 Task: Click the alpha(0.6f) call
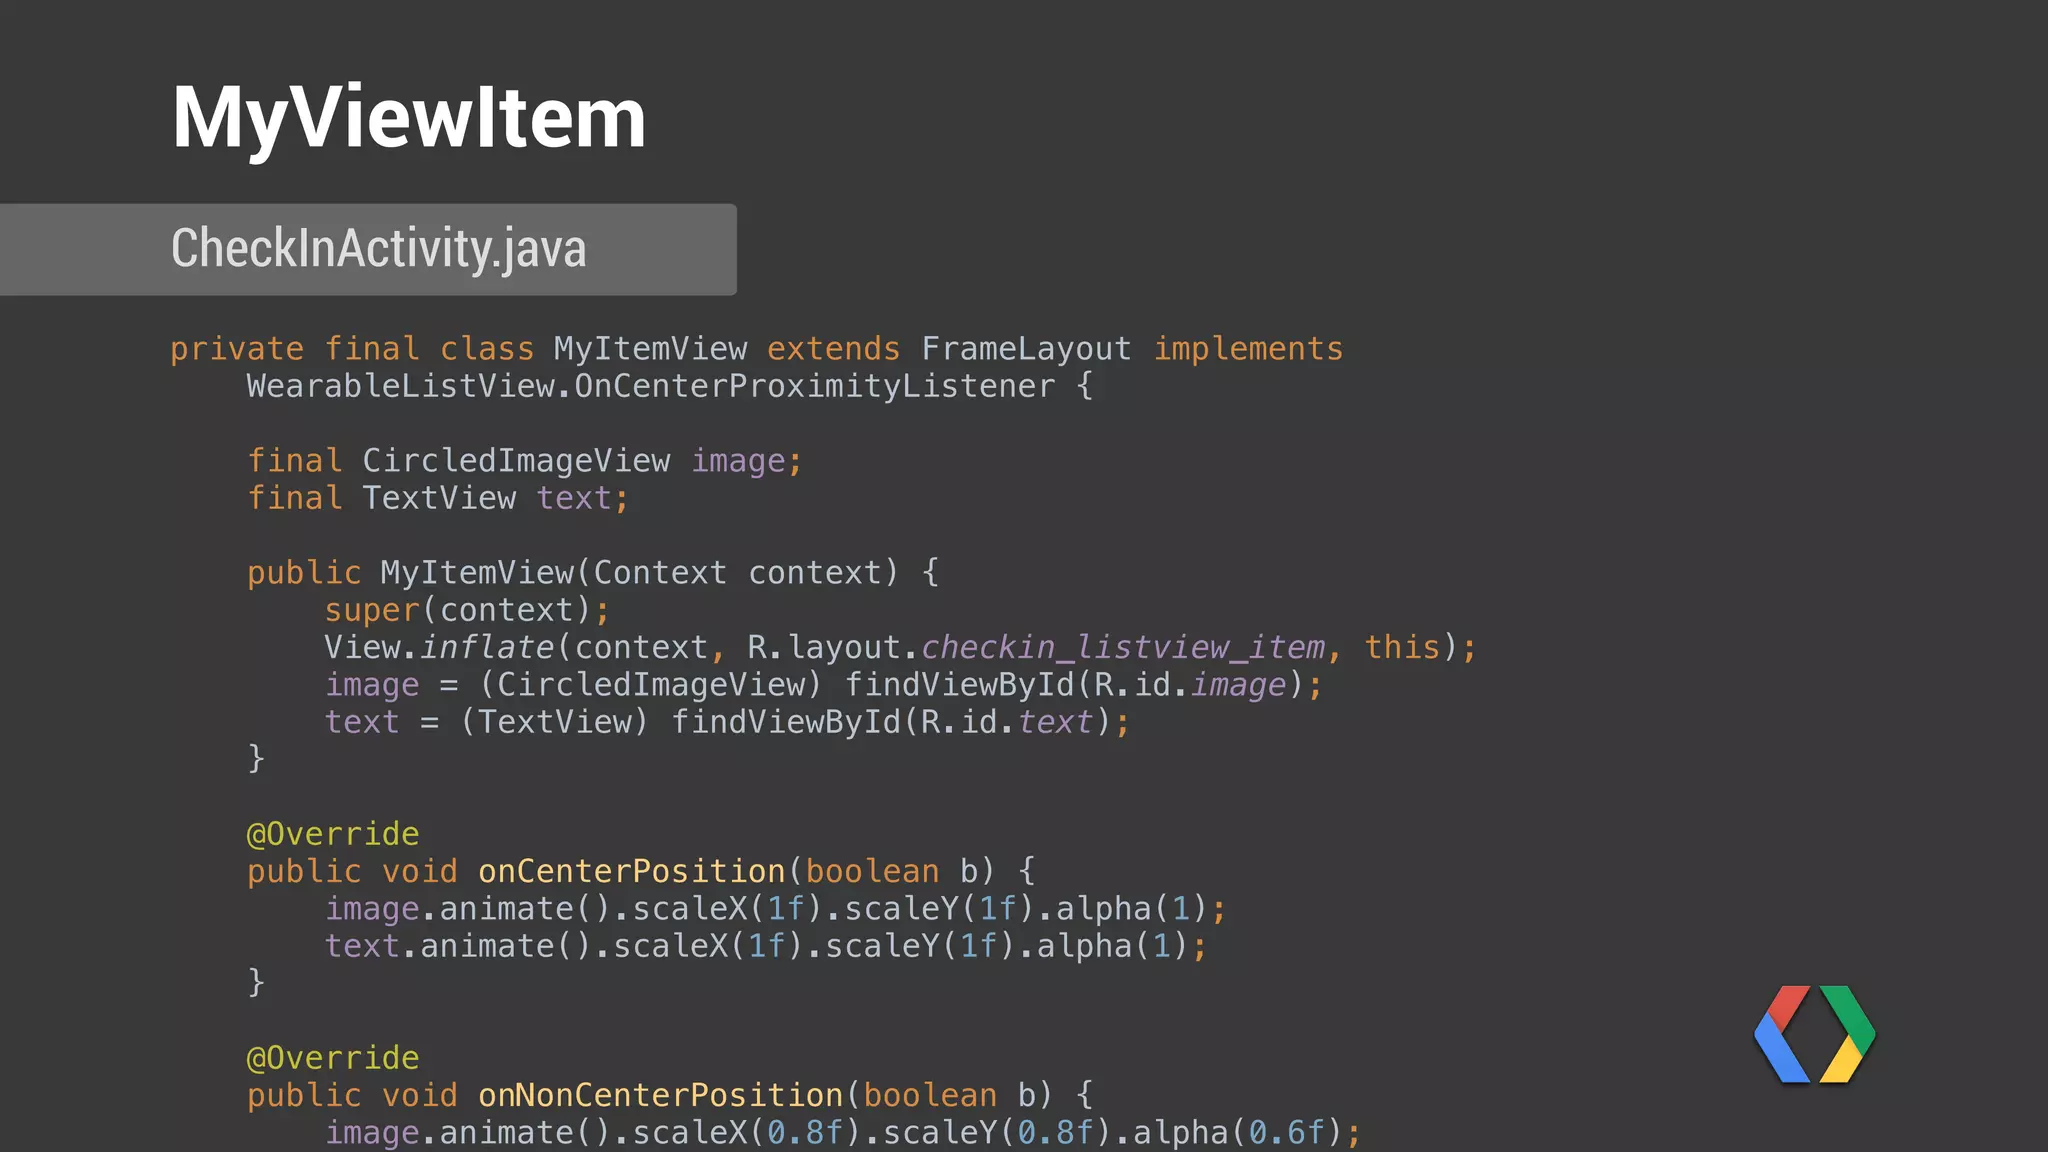[1237, 1133]
